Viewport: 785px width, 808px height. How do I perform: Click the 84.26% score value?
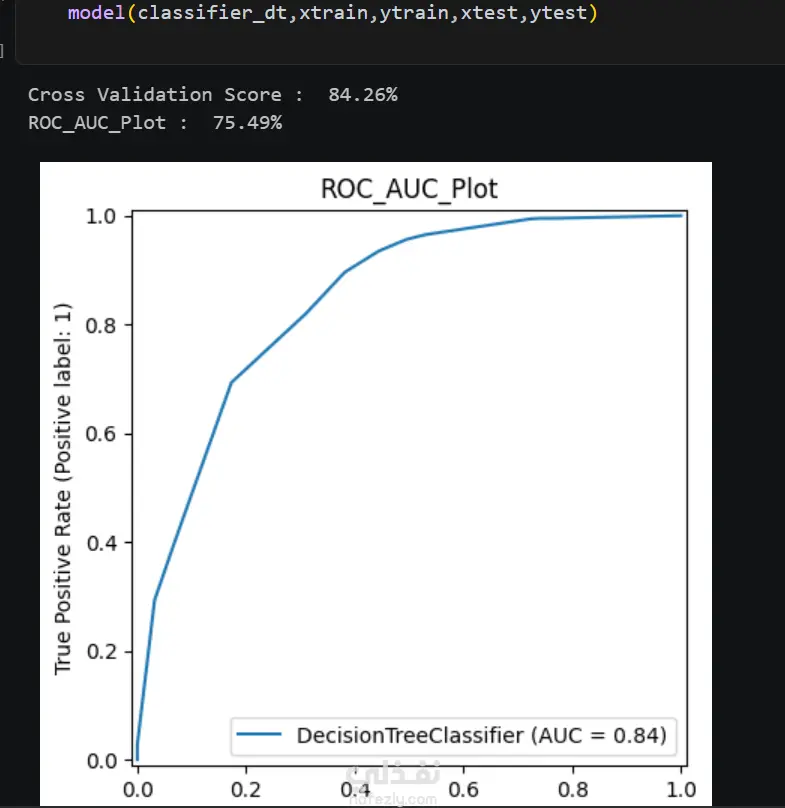[x=363, y=95]
